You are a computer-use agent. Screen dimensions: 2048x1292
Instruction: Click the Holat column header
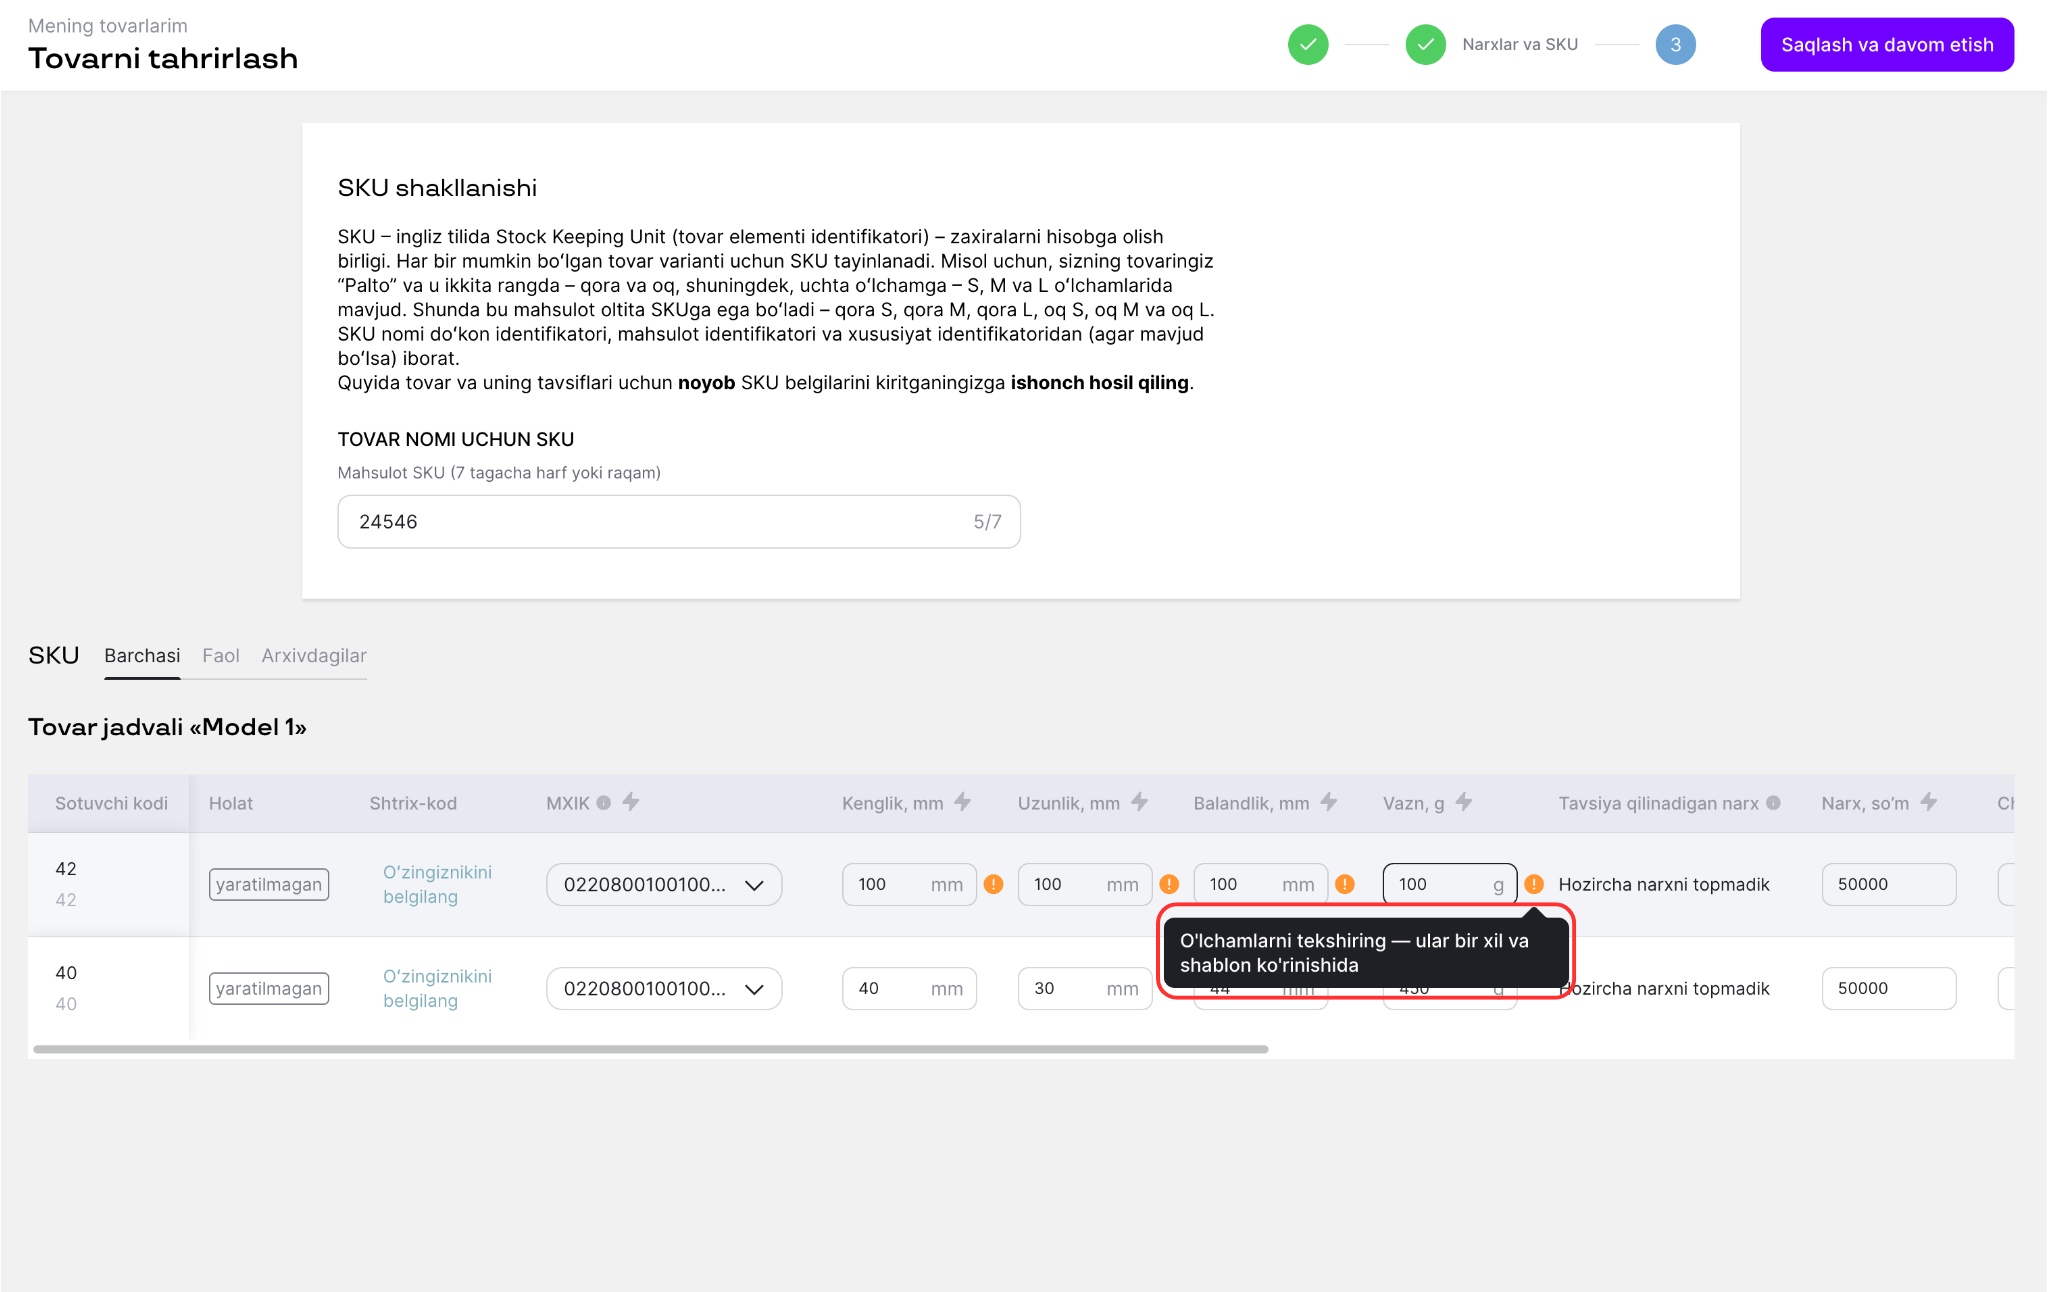tap(231, 803)
